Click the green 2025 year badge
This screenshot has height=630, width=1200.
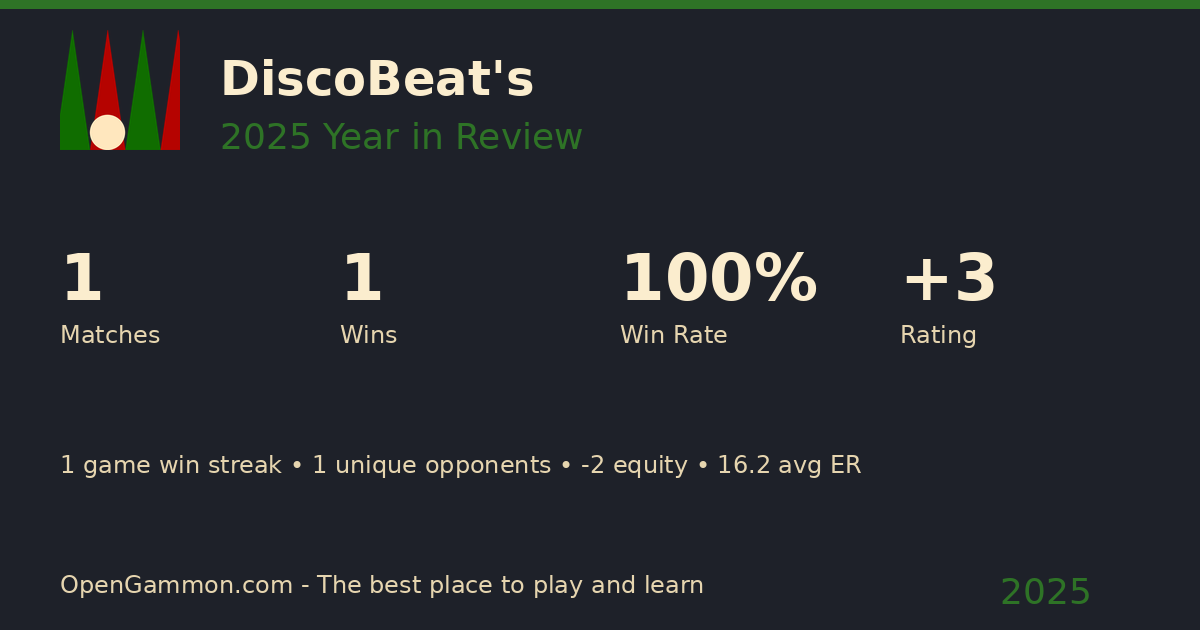pos(1045,593)
